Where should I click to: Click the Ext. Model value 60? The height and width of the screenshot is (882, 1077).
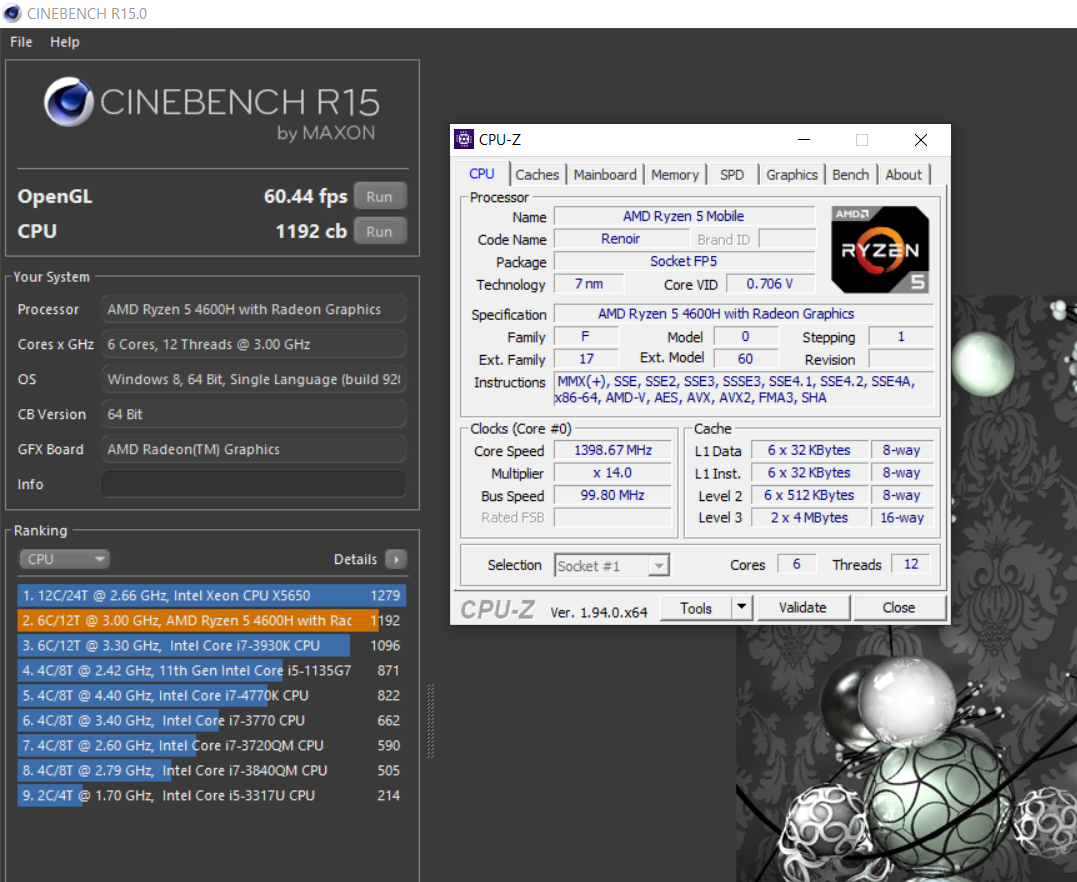[x=746, y=359]
